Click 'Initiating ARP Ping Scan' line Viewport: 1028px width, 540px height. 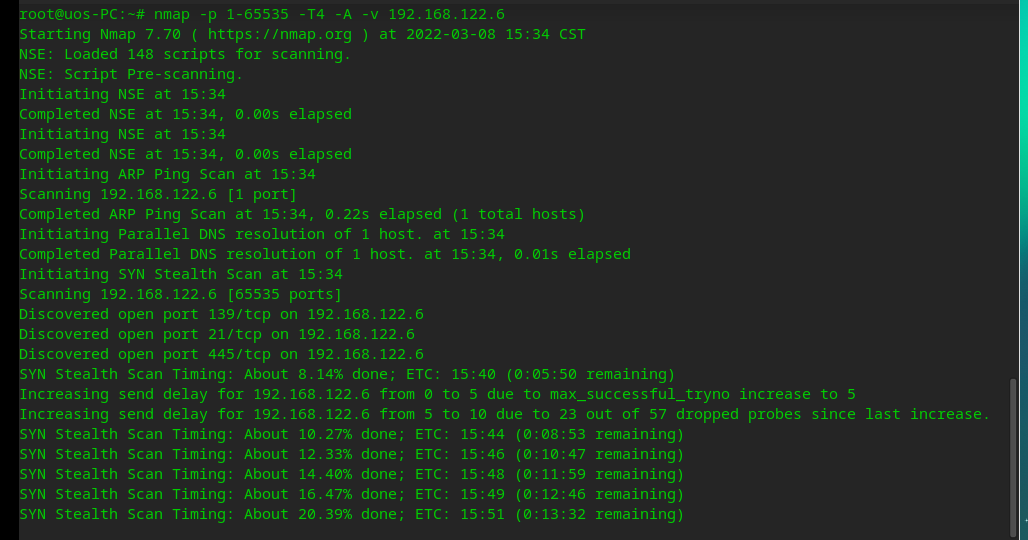[167, 174]
